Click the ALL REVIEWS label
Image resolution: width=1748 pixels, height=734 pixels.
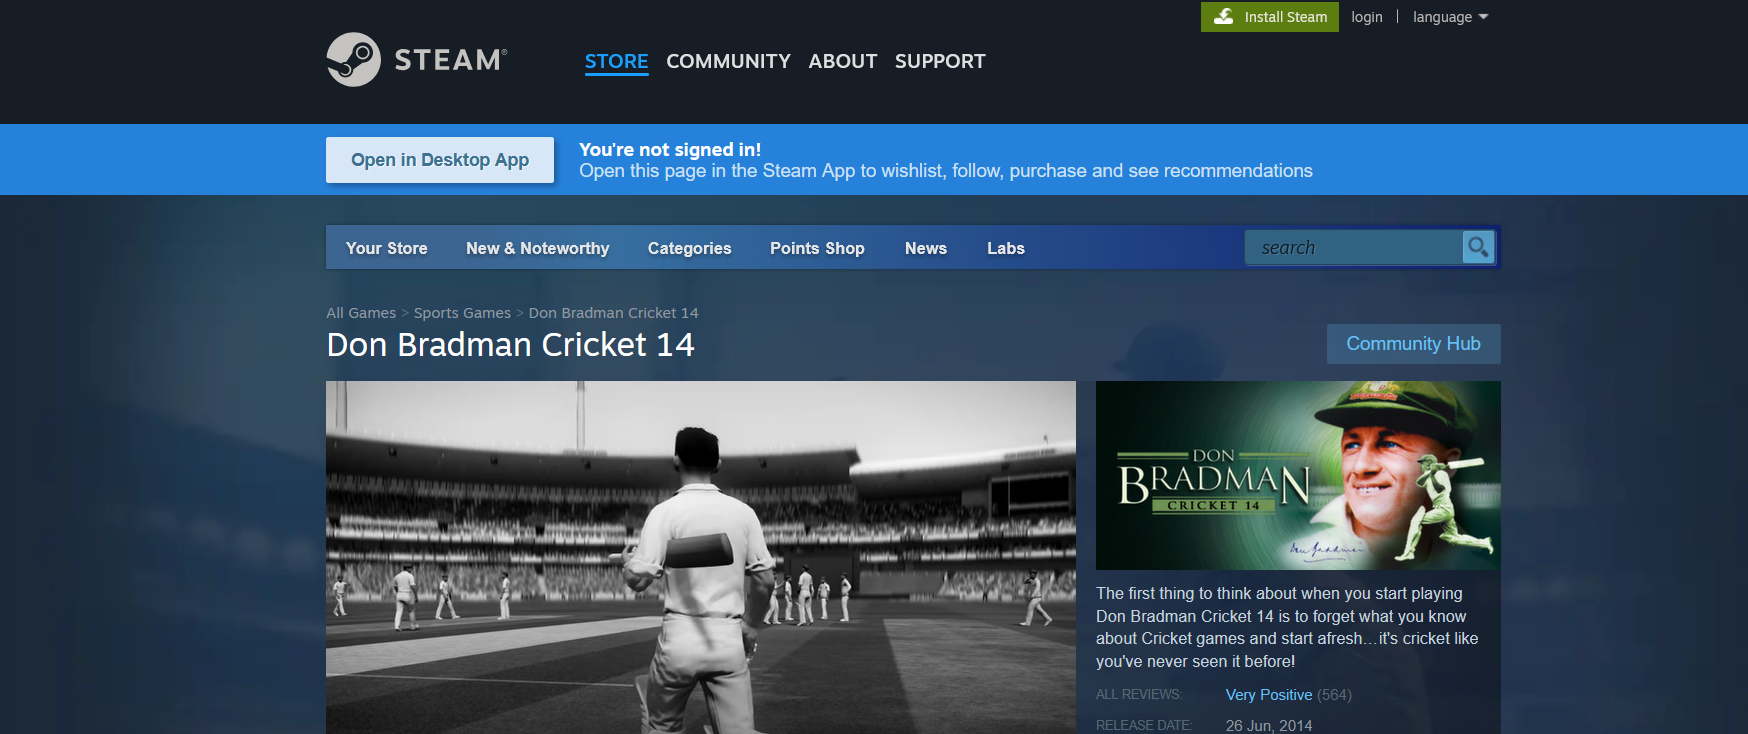pos(1138,695)
